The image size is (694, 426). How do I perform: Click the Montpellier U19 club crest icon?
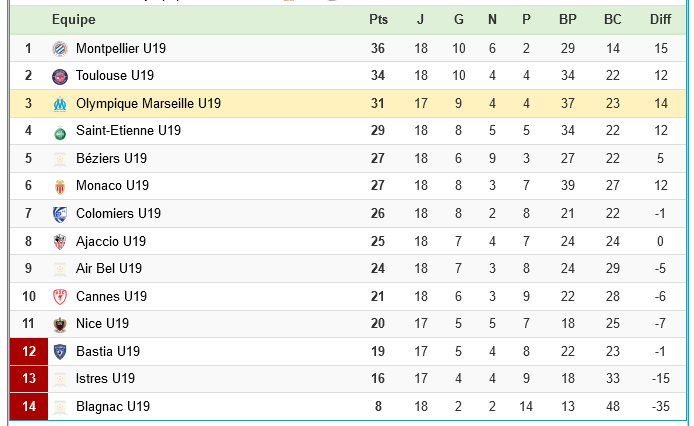coord(60,48)
